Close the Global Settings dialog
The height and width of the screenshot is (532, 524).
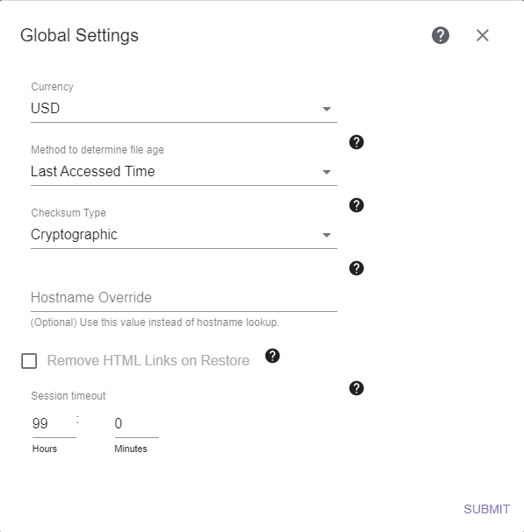[x=482, y=35]
